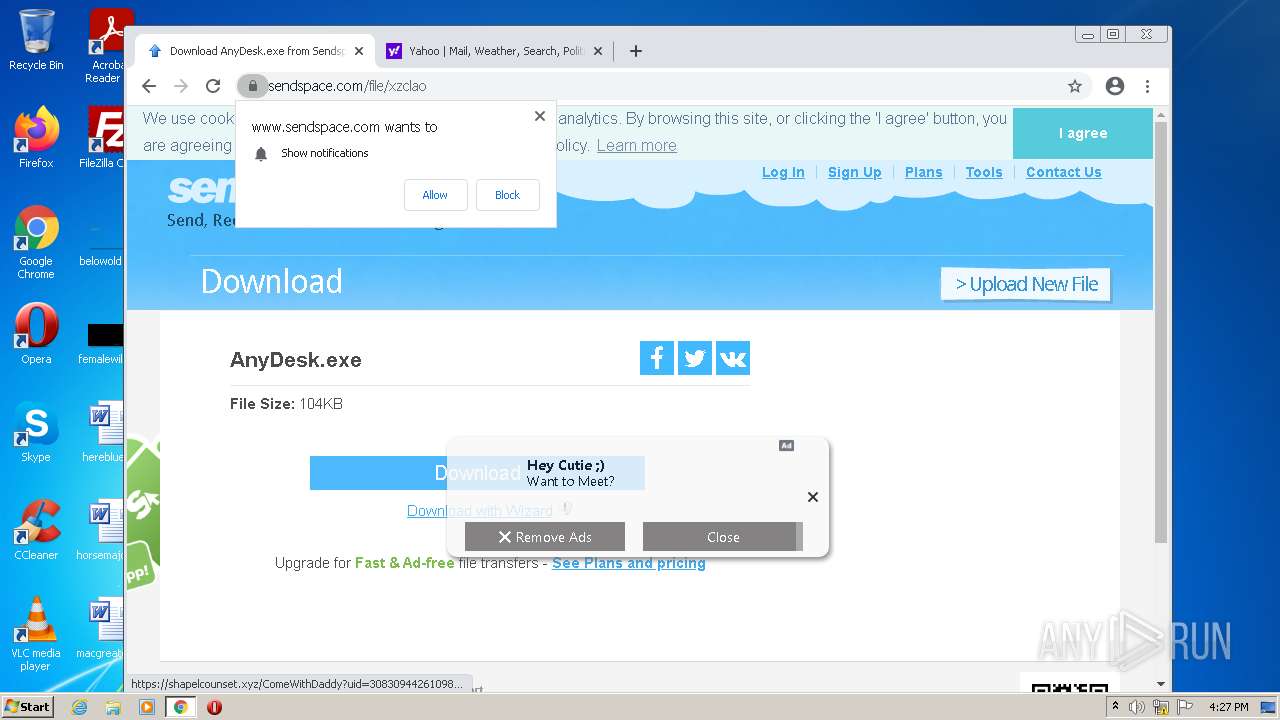The height and width of the screenshot is (720, 1280).
Task: Open the Contact Us link
Action: point(1063,172)
